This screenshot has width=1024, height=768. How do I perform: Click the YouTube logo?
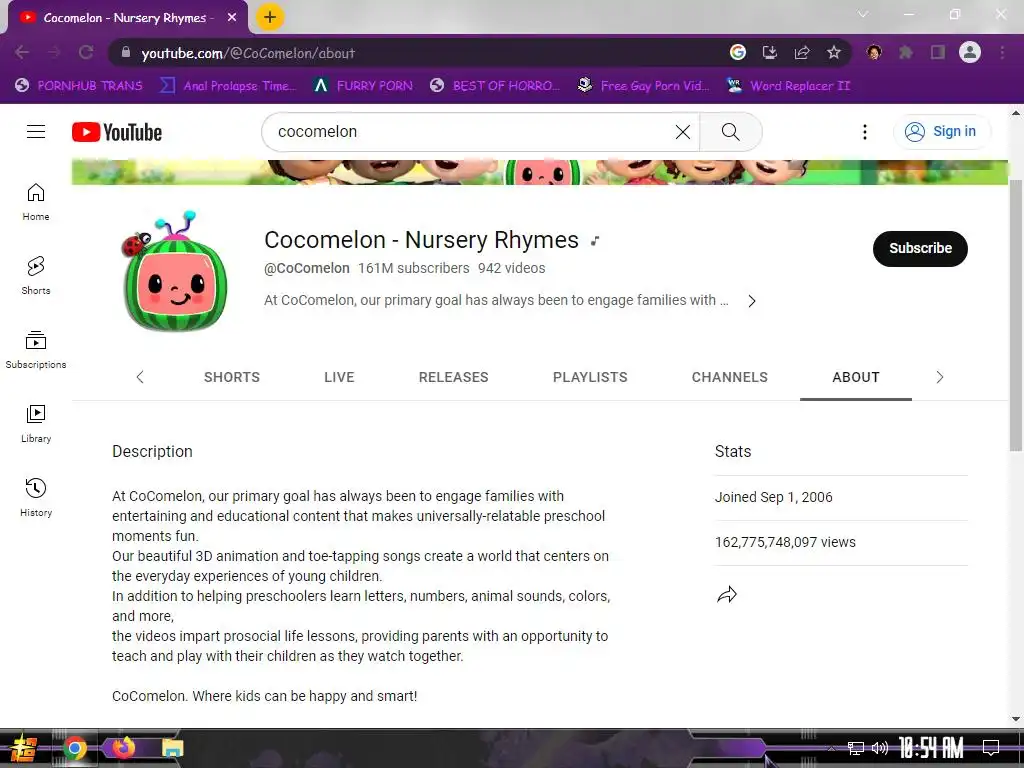pyautogui.click(x=117, y=132)
